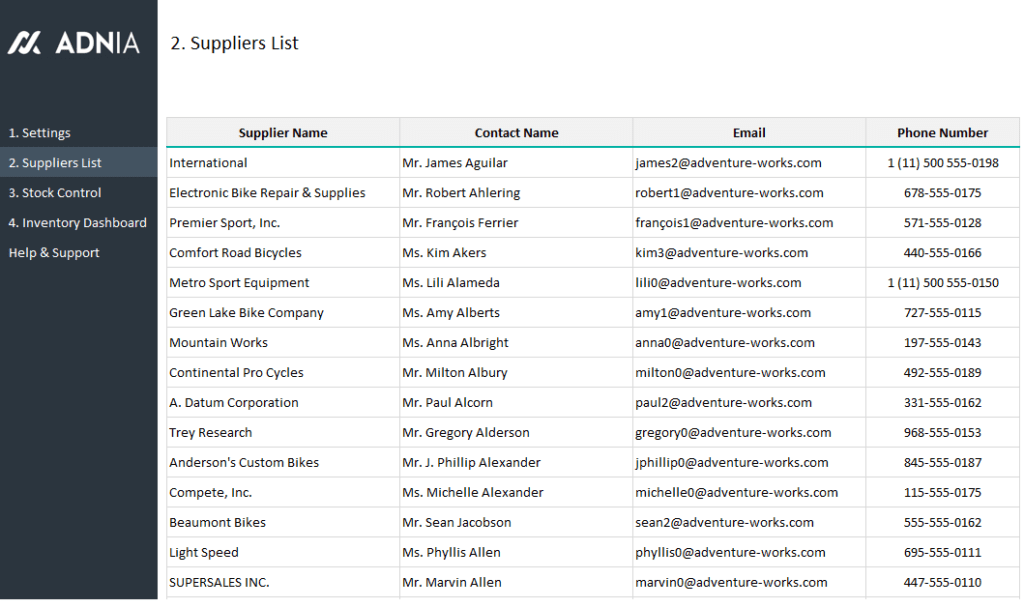Click phone number 571-555-0128
Viewport: 1024px width, 608px height.
[942, 222]
